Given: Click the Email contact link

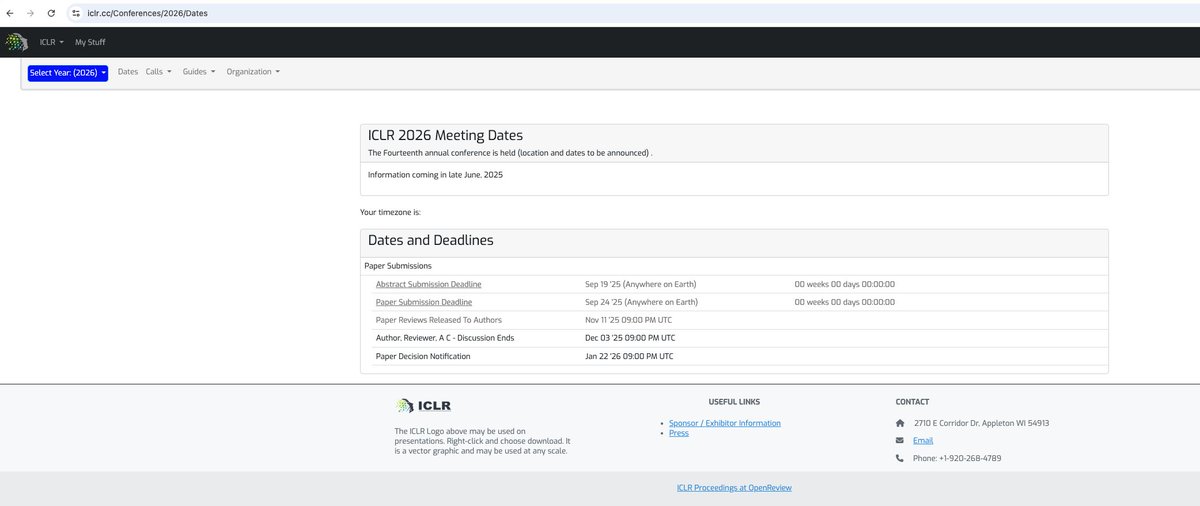Looking at the screenshot, I should pos(923,440).
